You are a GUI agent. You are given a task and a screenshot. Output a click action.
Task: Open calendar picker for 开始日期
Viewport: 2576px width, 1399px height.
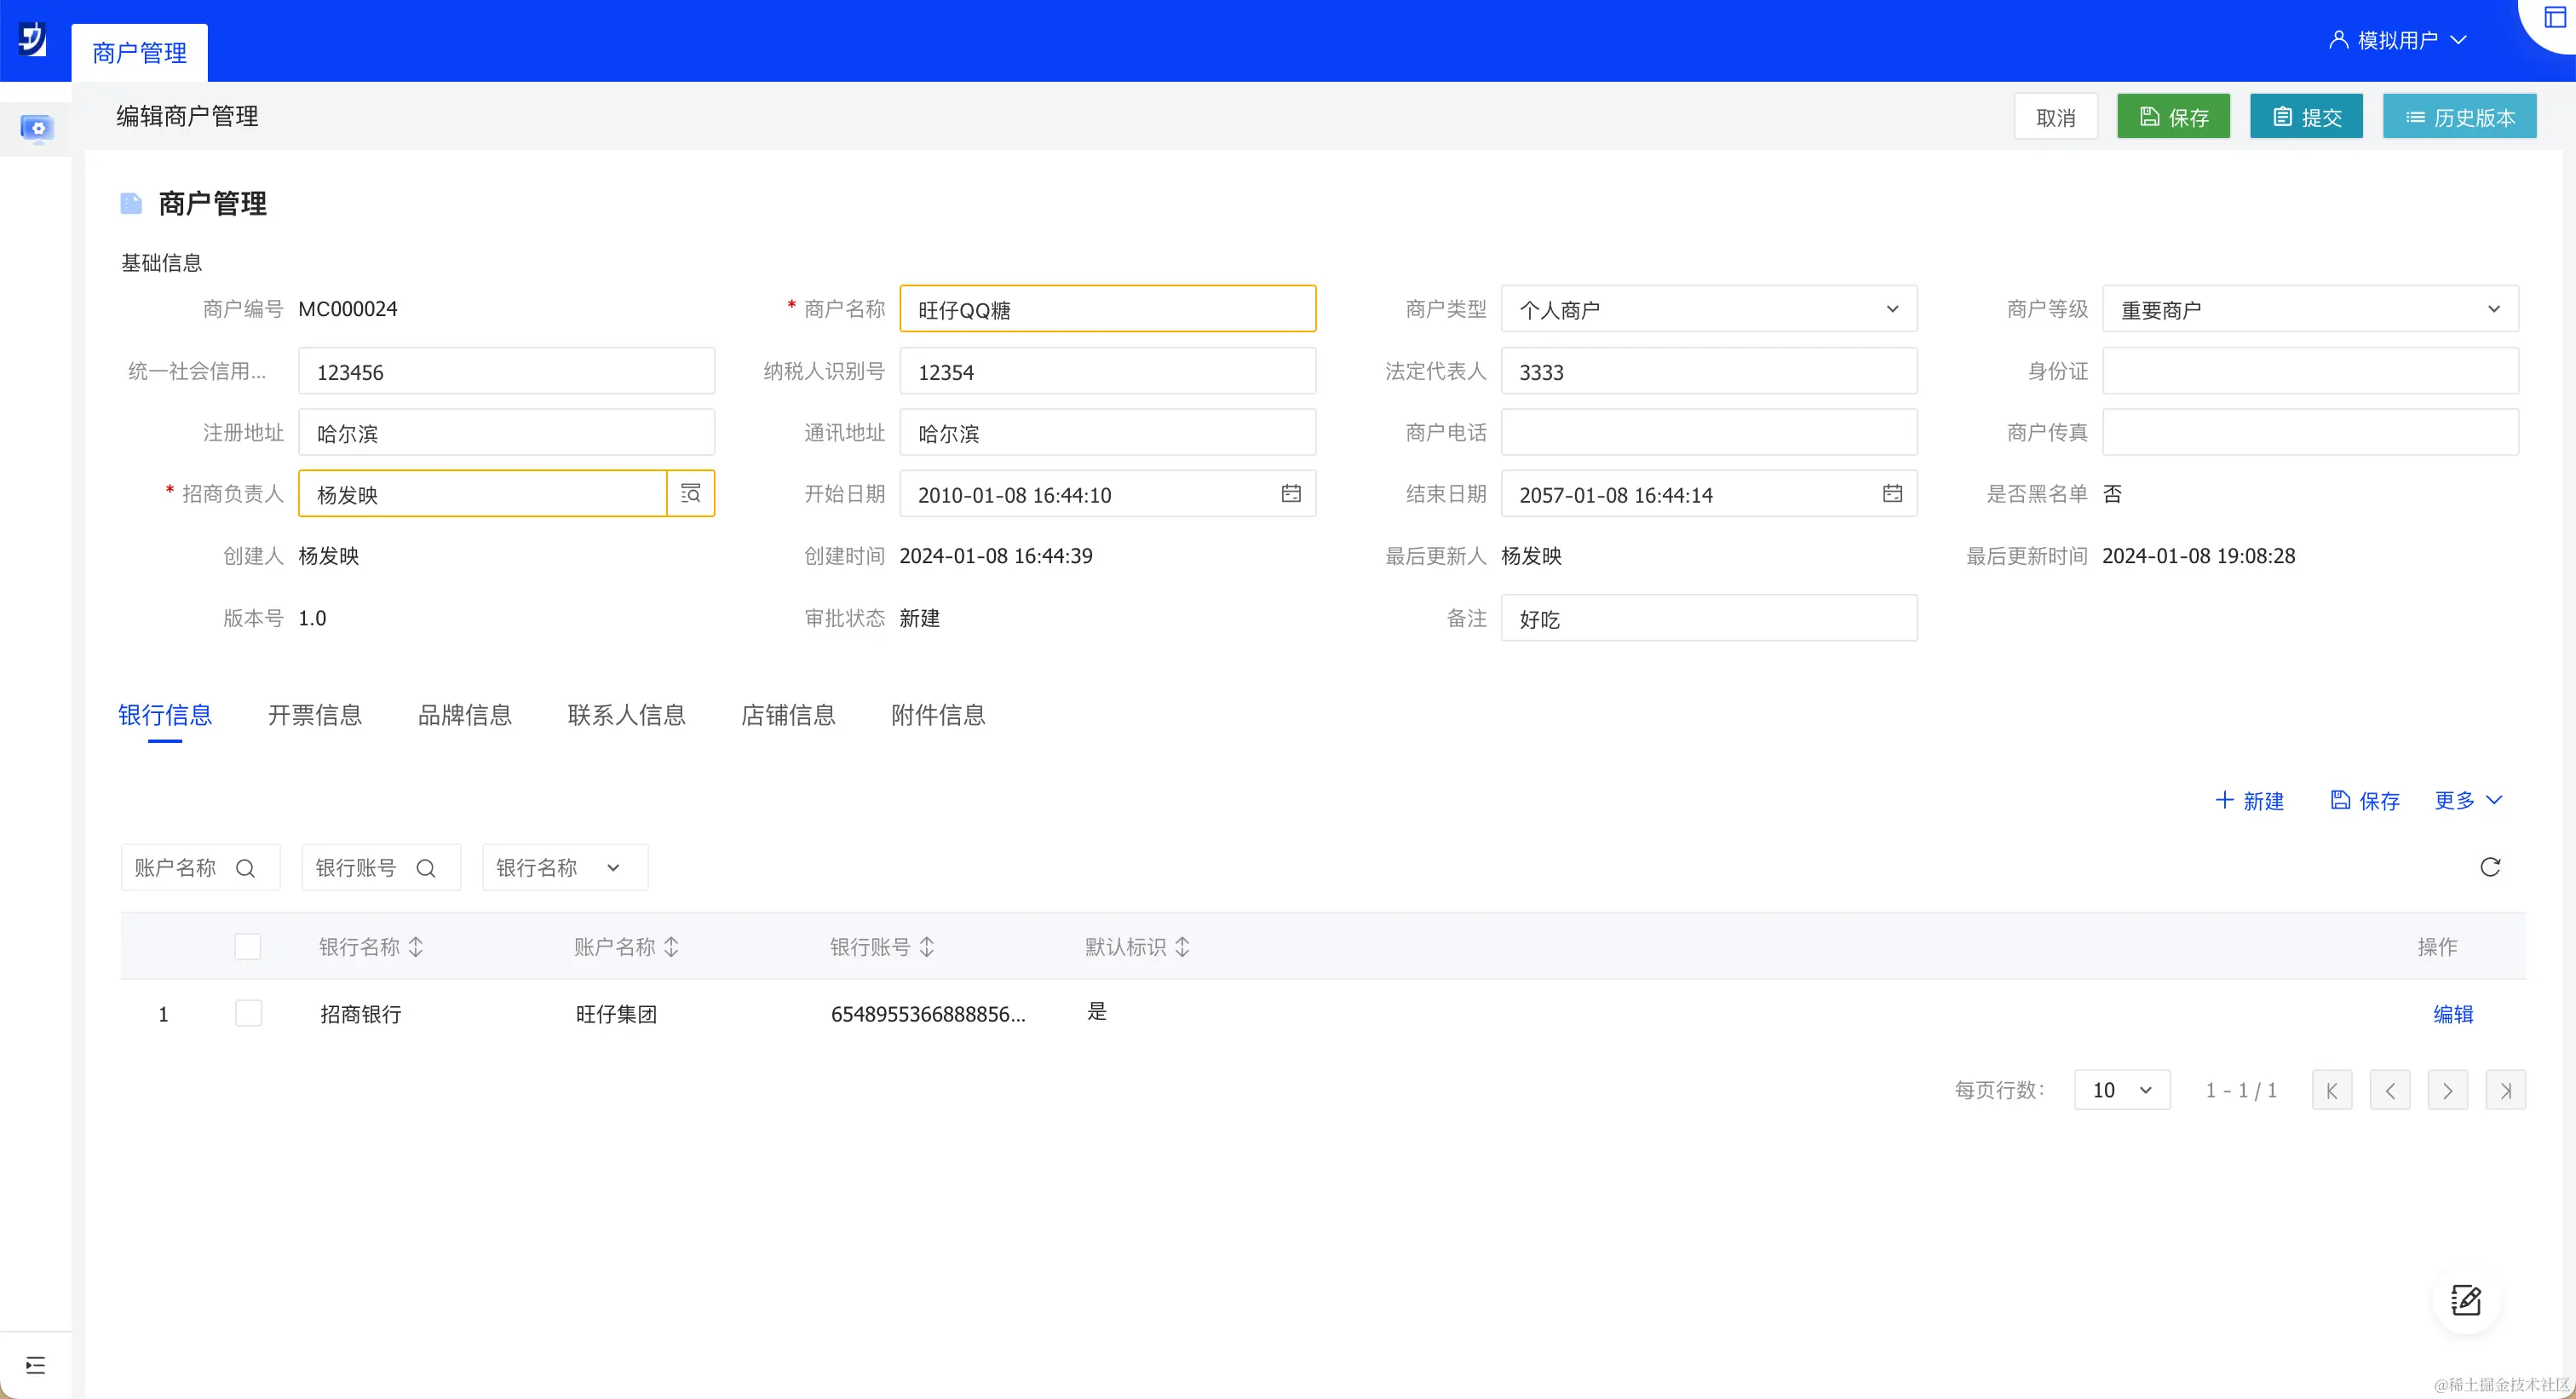1290,494
